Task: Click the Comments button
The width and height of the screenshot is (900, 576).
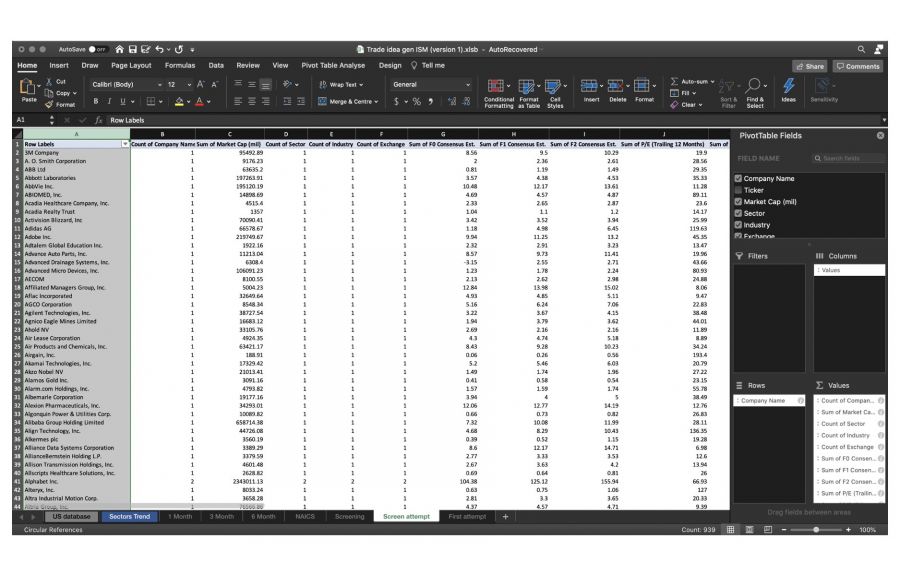Action: (x=858, y=66)
